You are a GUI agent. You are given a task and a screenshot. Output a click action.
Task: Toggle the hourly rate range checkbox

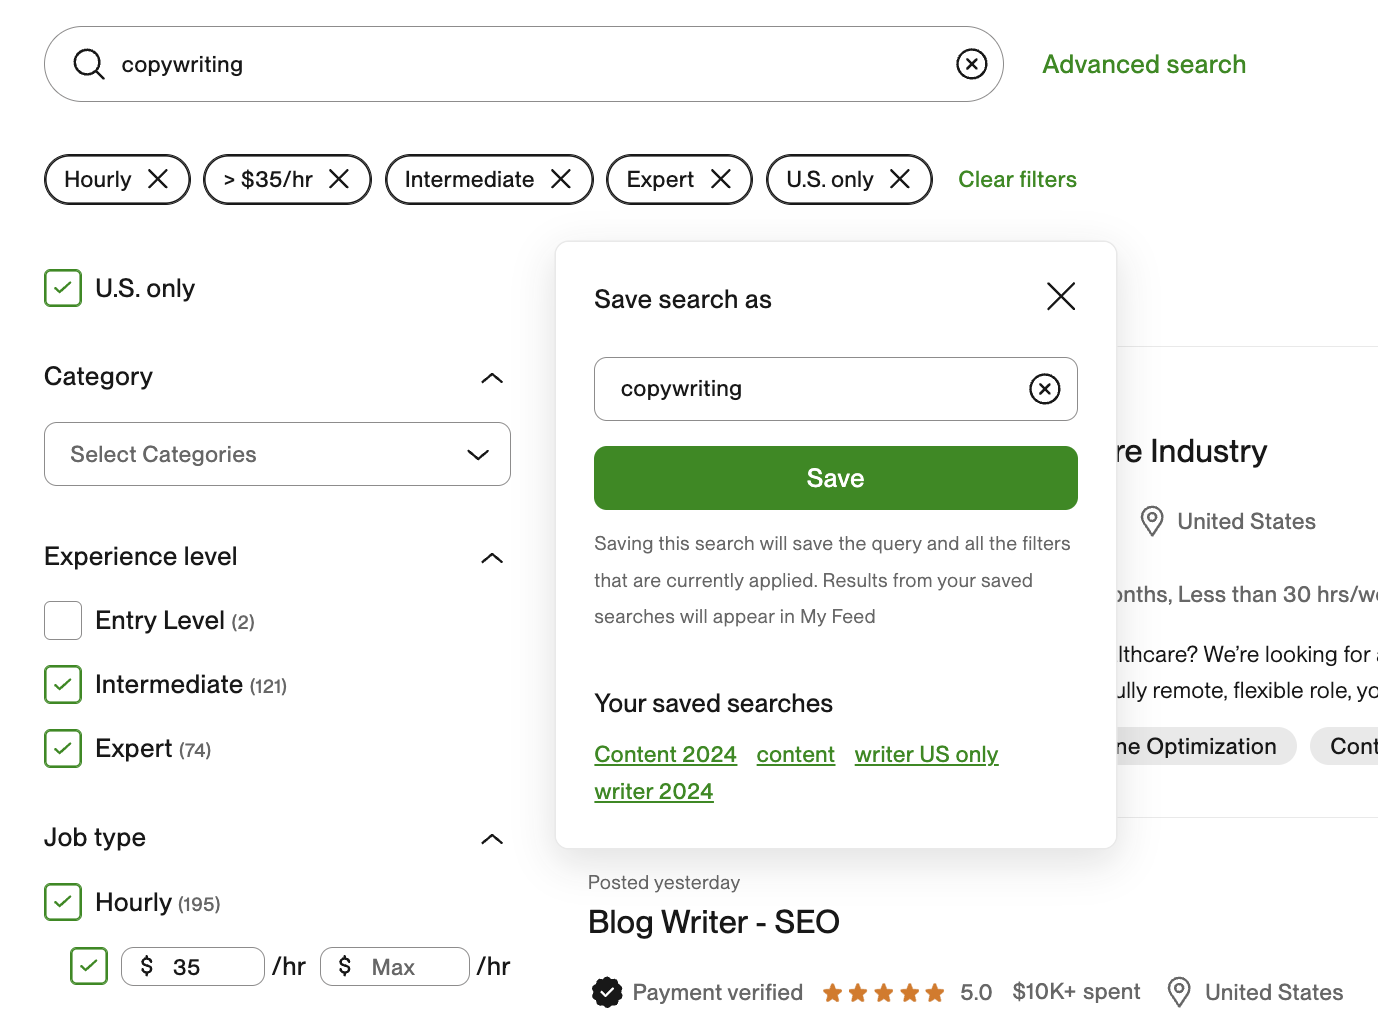89,966
